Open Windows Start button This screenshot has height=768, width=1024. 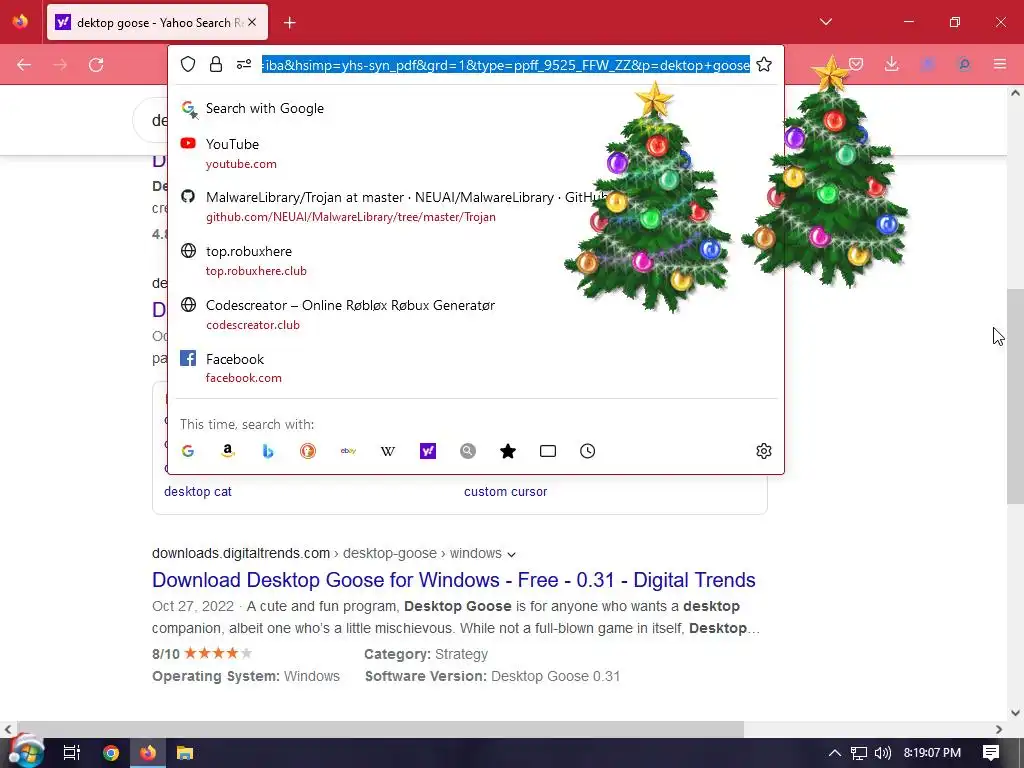pos(25,752)
